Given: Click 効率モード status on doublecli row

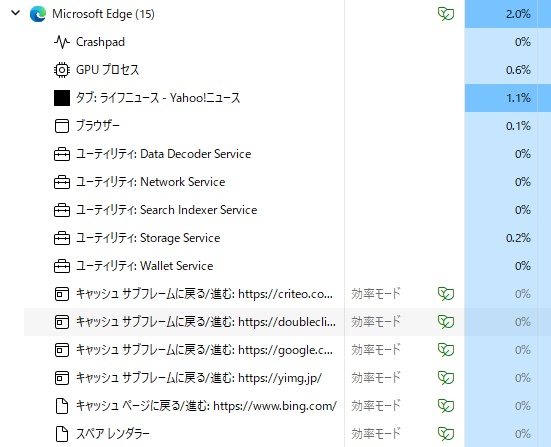Looking at the screenshot, I should coord(376,322).
